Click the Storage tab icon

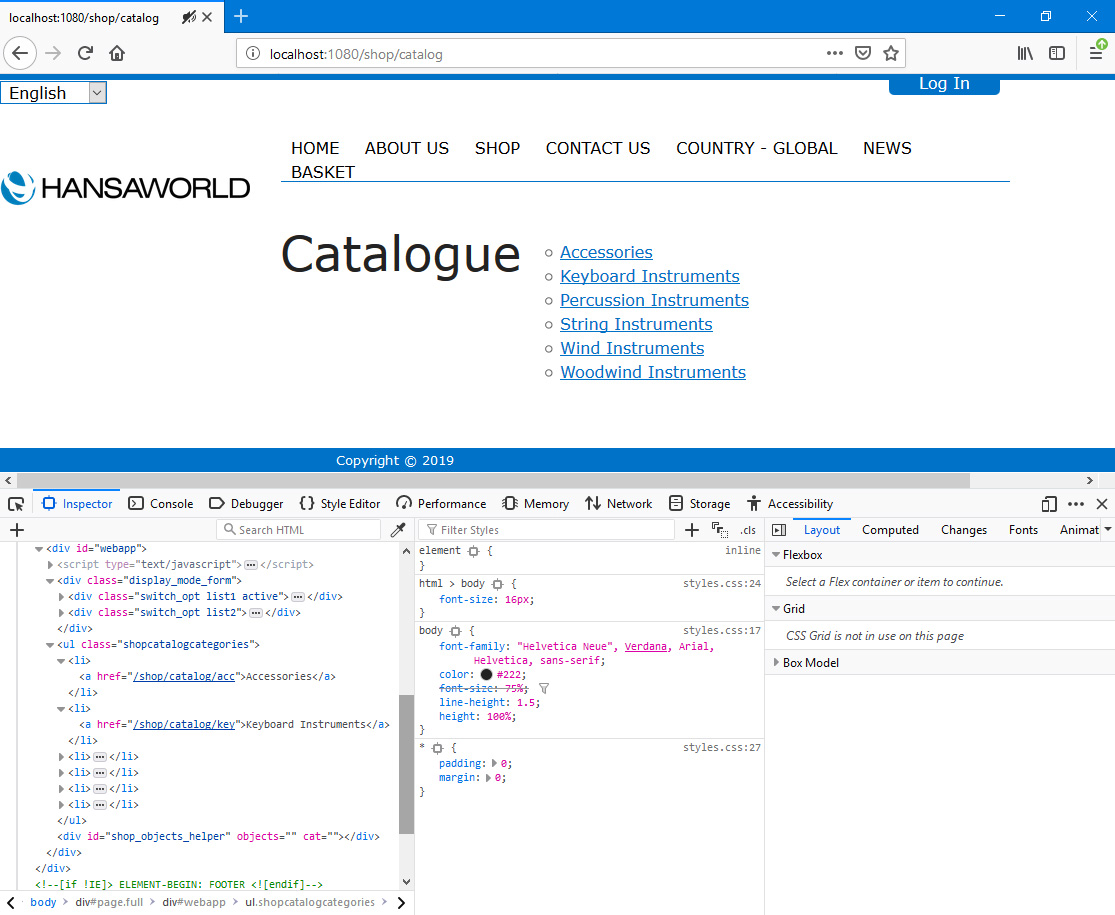coord(676,504)
